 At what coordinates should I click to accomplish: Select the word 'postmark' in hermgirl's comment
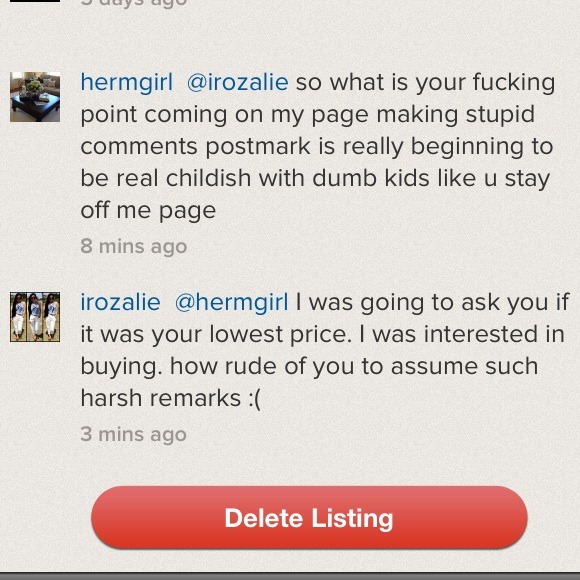pyautogui.click(x=258, y=147)
